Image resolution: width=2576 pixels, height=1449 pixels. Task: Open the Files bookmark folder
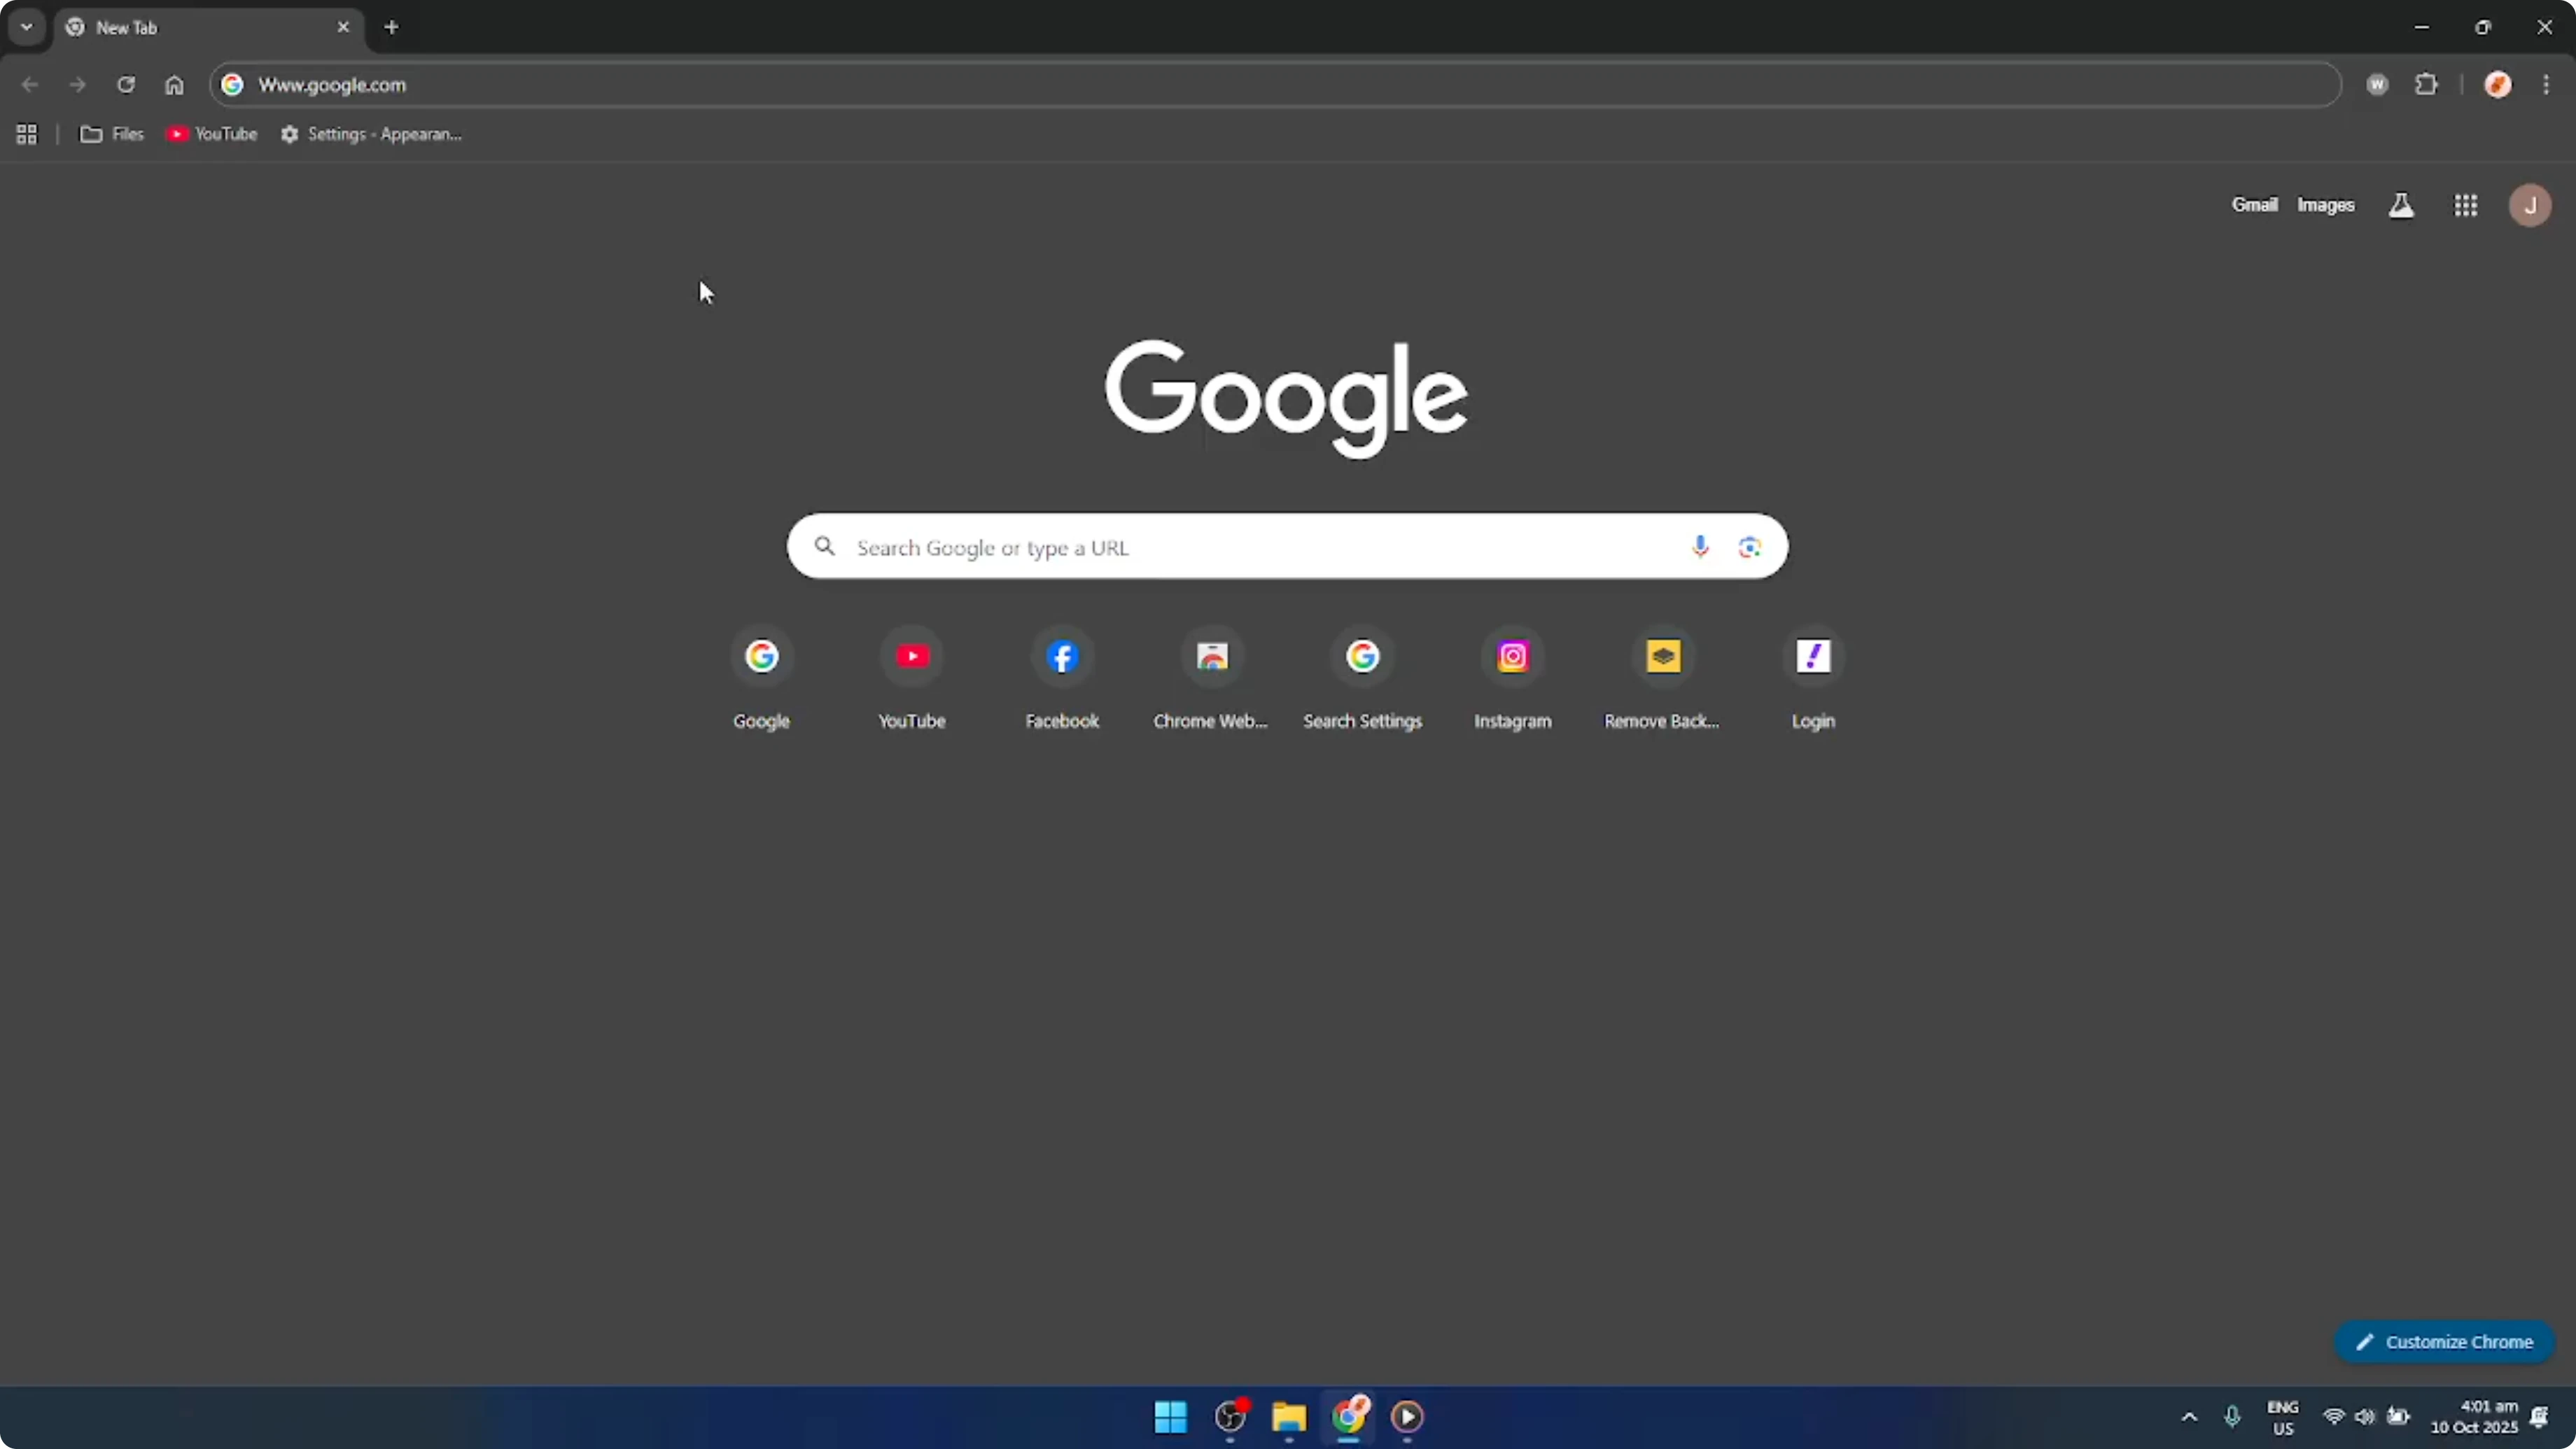112,134
